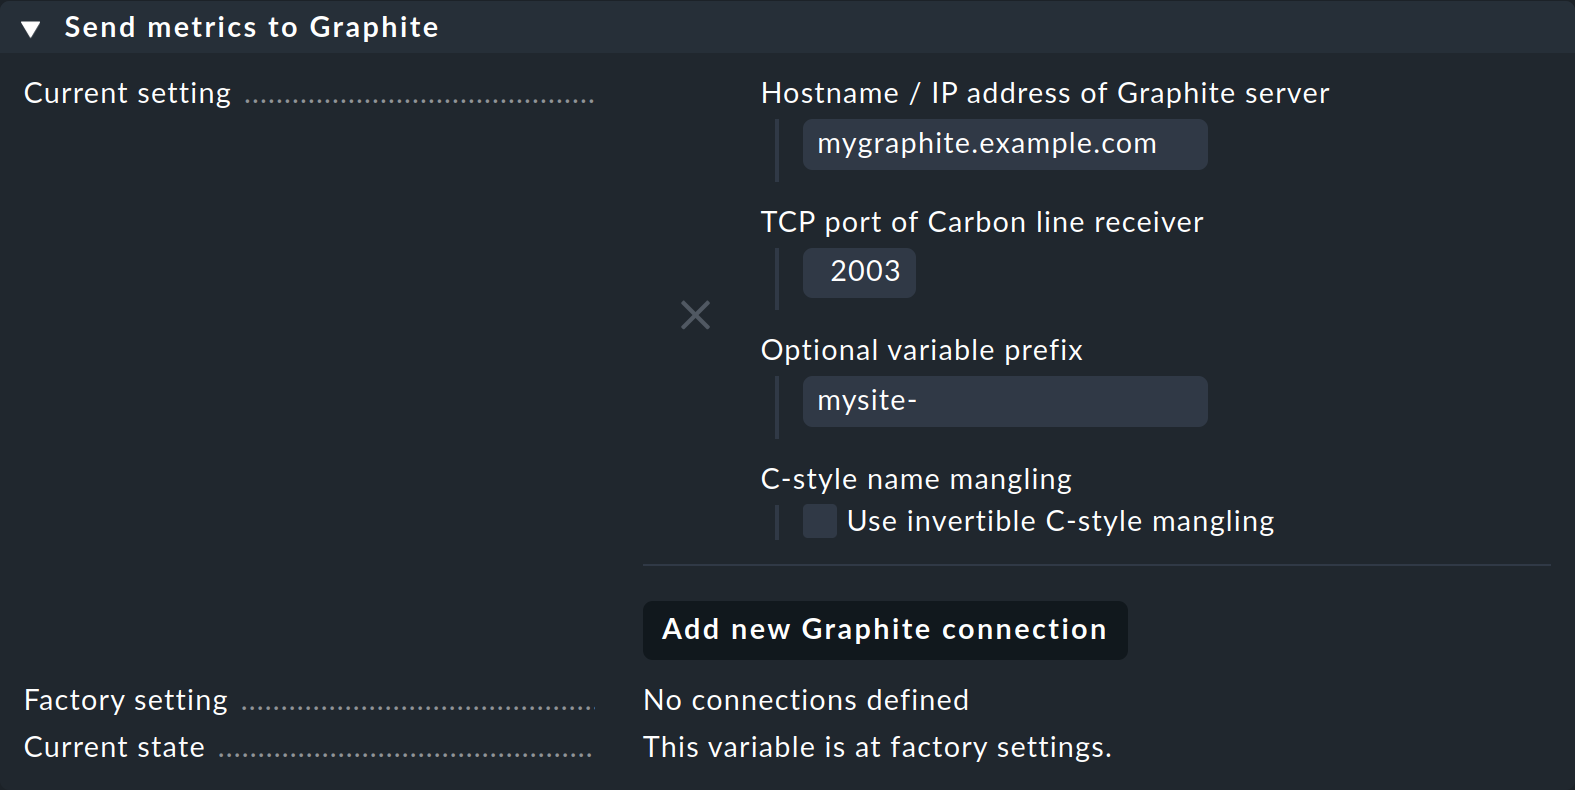Screen dimensions: 1575x790
Task: Click the Factory setting label
Action: point(126,700)
